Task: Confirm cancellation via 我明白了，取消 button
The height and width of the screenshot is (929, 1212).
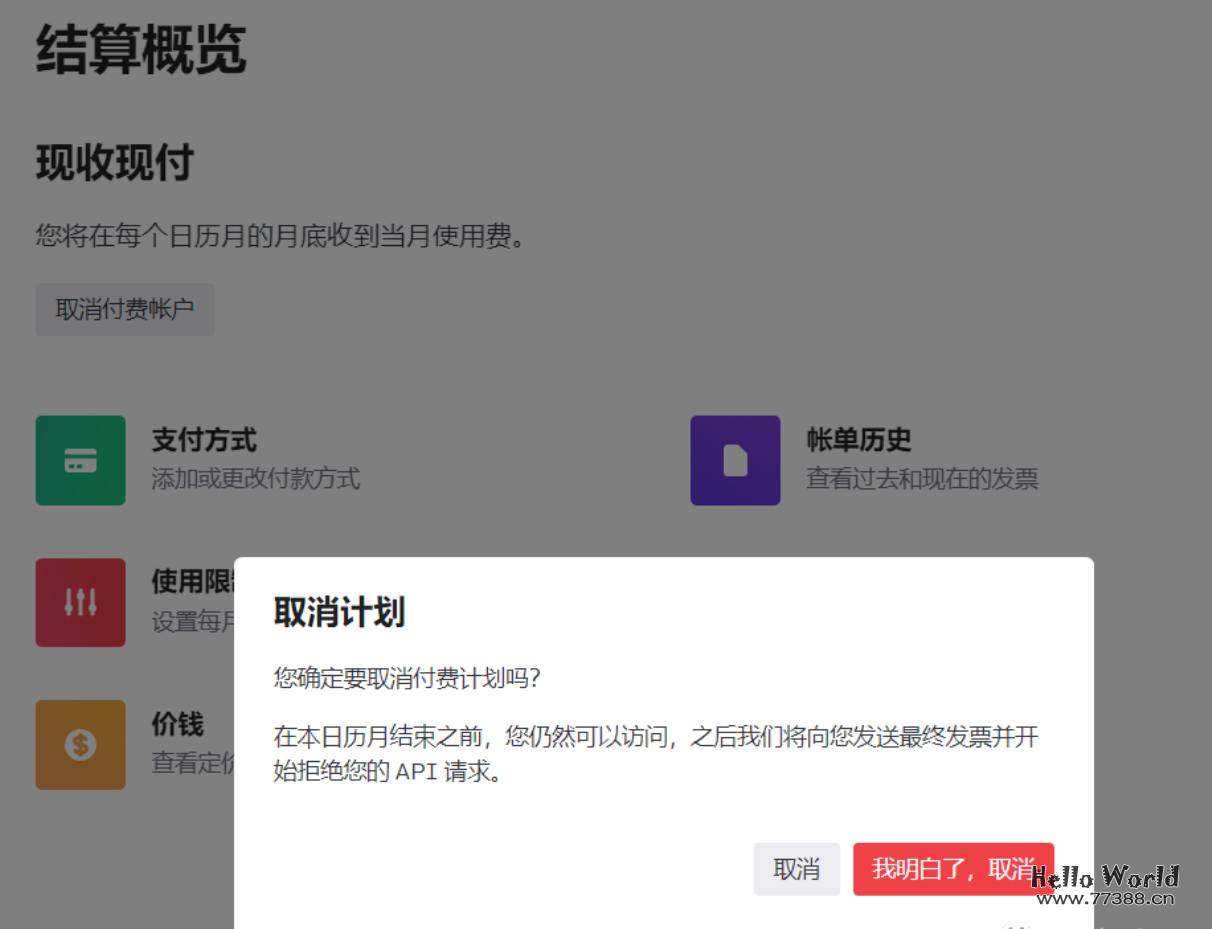Action: 954,868
